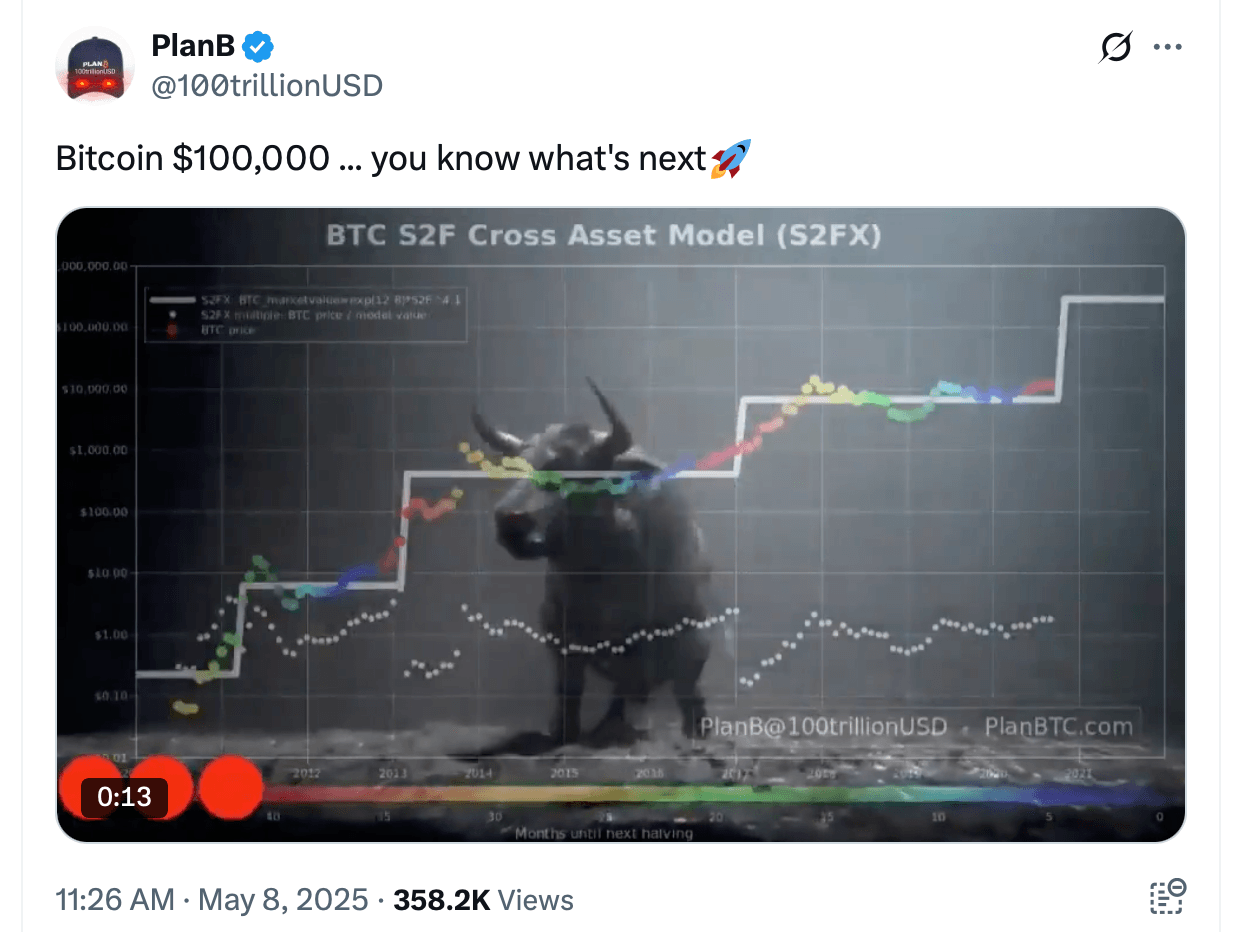Click the second red circle overlay icon

(160, 788)
